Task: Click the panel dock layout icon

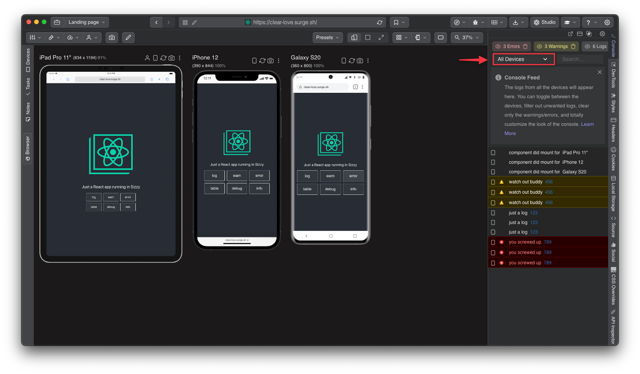Action: tap(580, 34)
